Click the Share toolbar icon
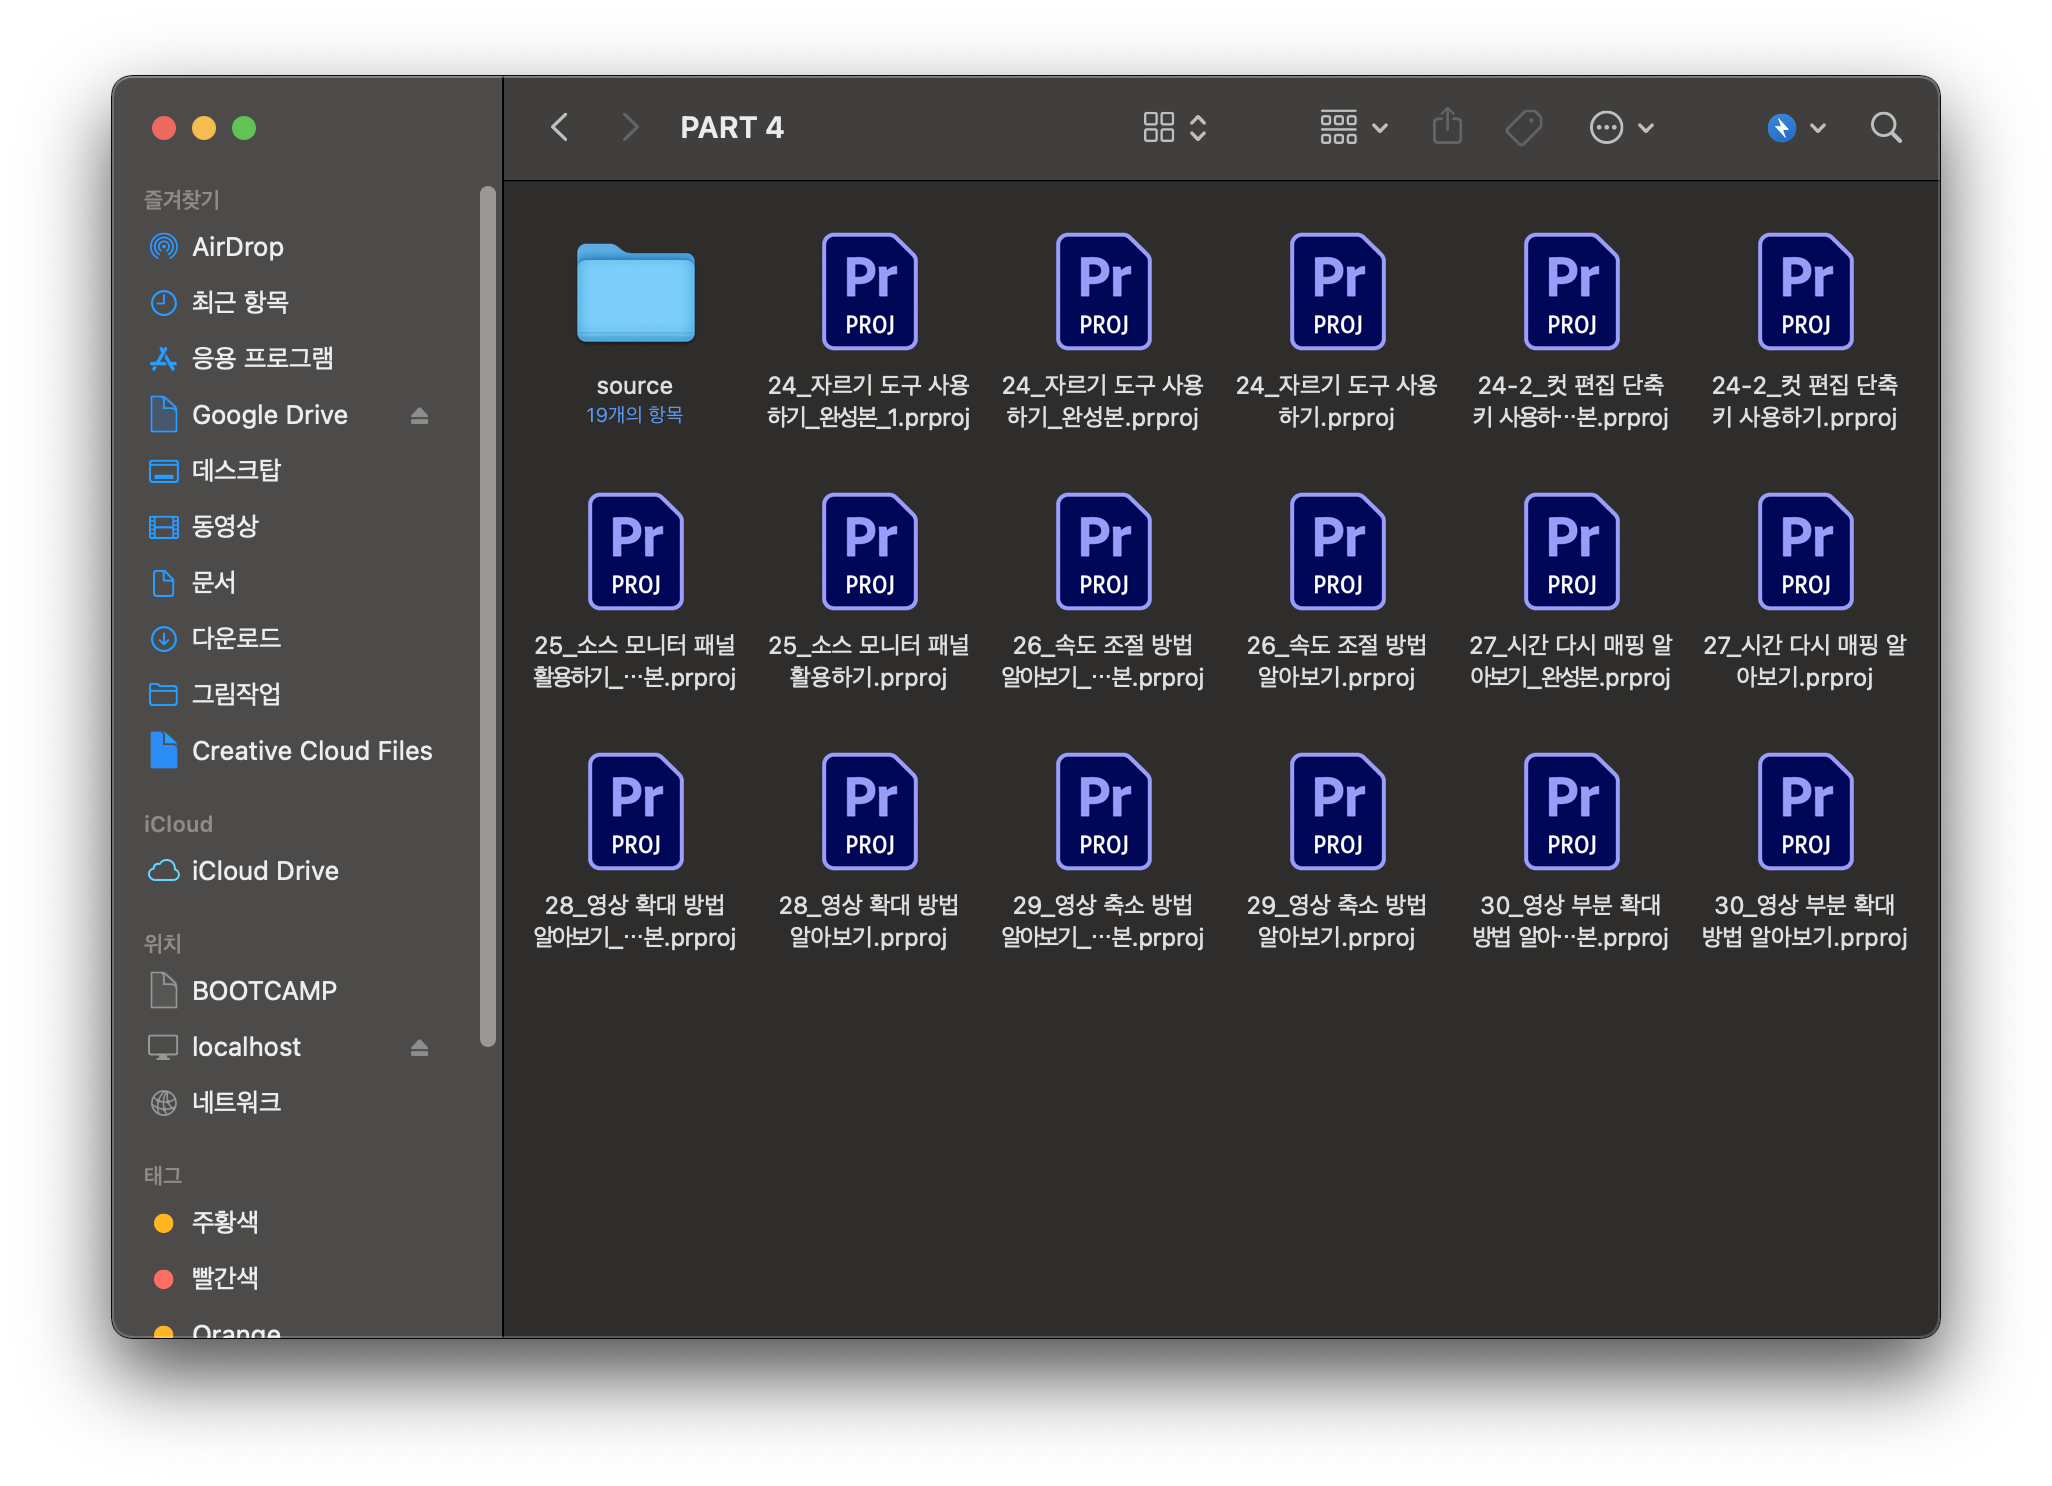Image resolution: width=2052 pixels, height=1486 pixels. coord(1447,127)
